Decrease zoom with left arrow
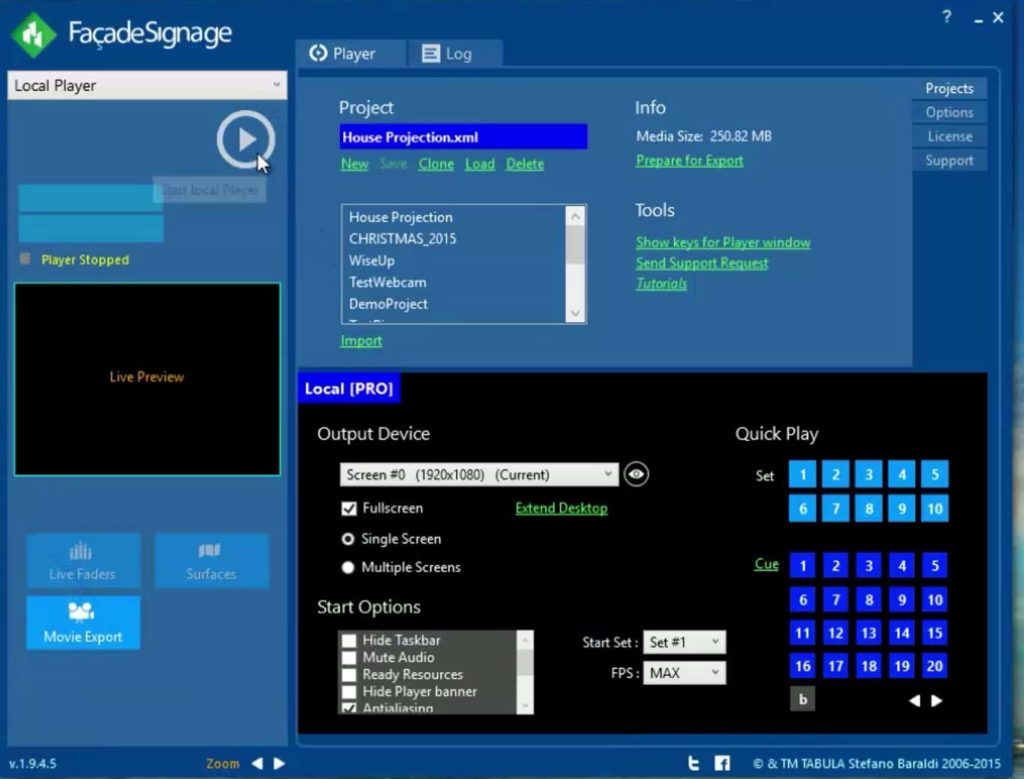Image resolution: width=1024 pixels, height=779 pixels. click(257, 763)
